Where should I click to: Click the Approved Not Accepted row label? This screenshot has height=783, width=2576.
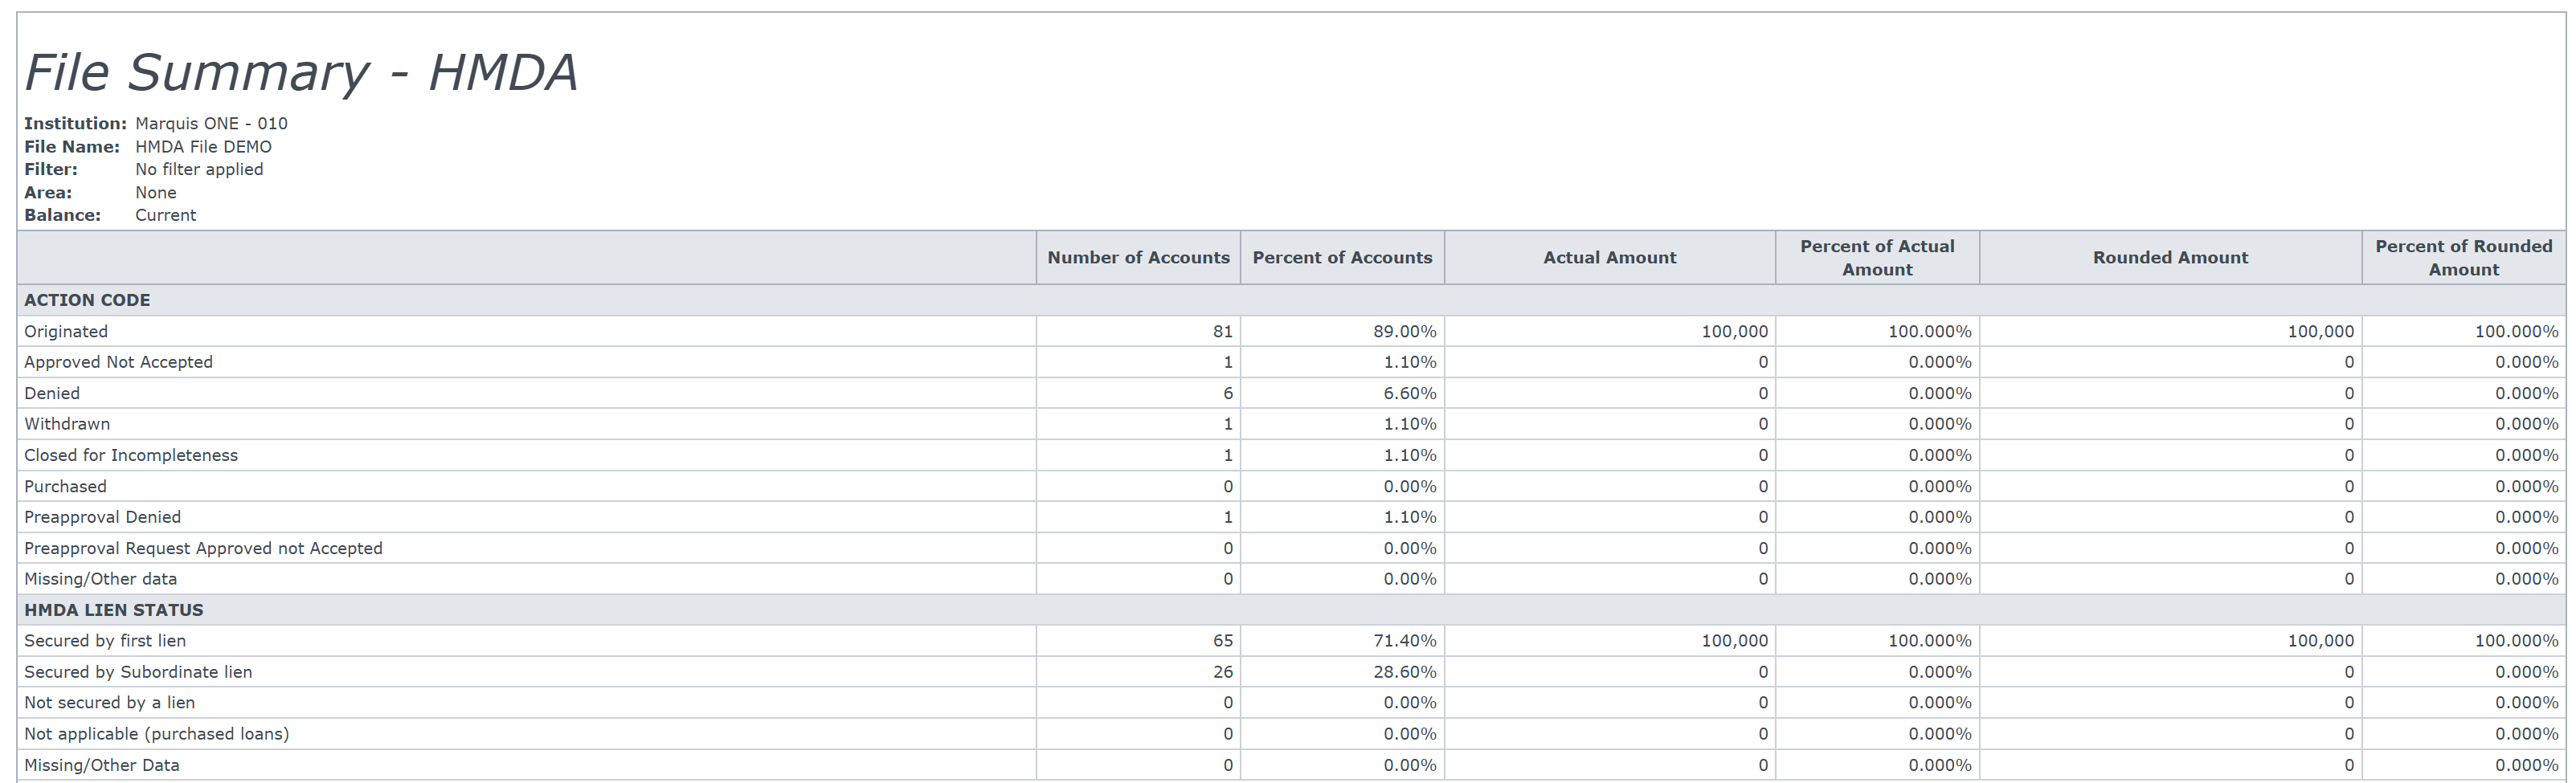(x=118, y=362)
